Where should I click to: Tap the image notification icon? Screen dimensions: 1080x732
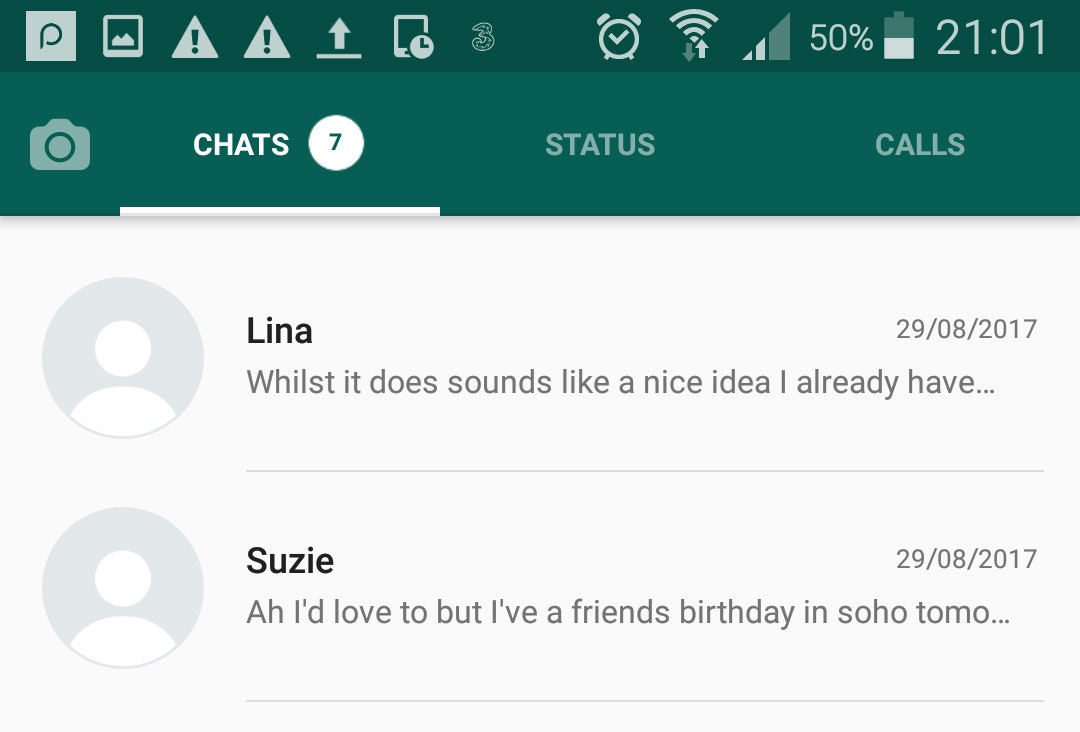[123, 38]
